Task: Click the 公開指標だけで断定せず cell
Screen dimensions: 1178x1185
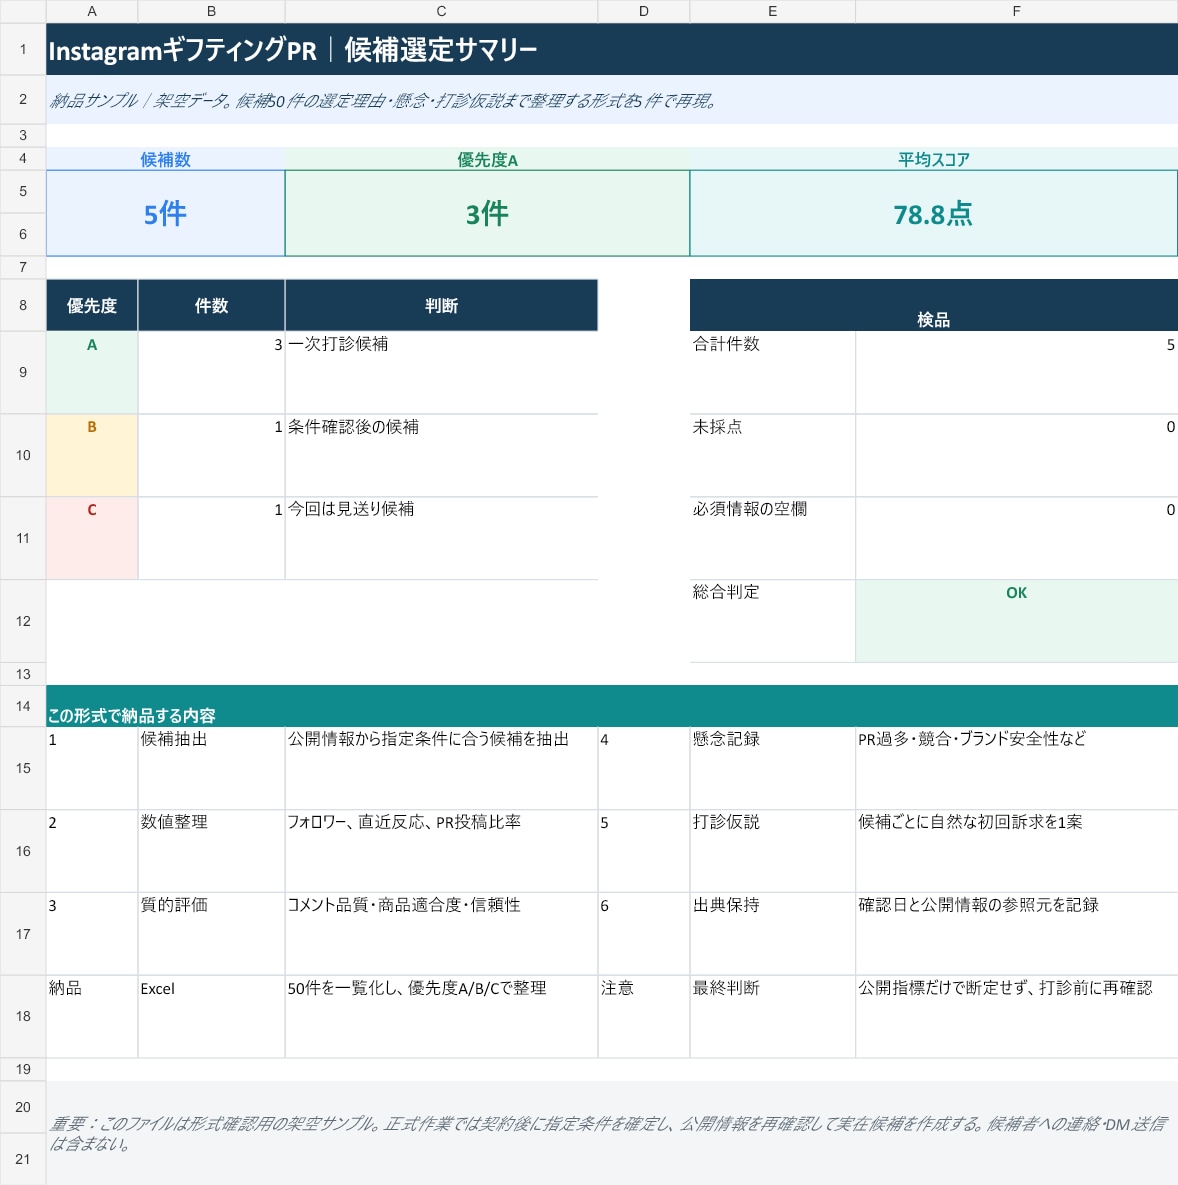Action: pyautogui.click(x=1016, y=1017)
